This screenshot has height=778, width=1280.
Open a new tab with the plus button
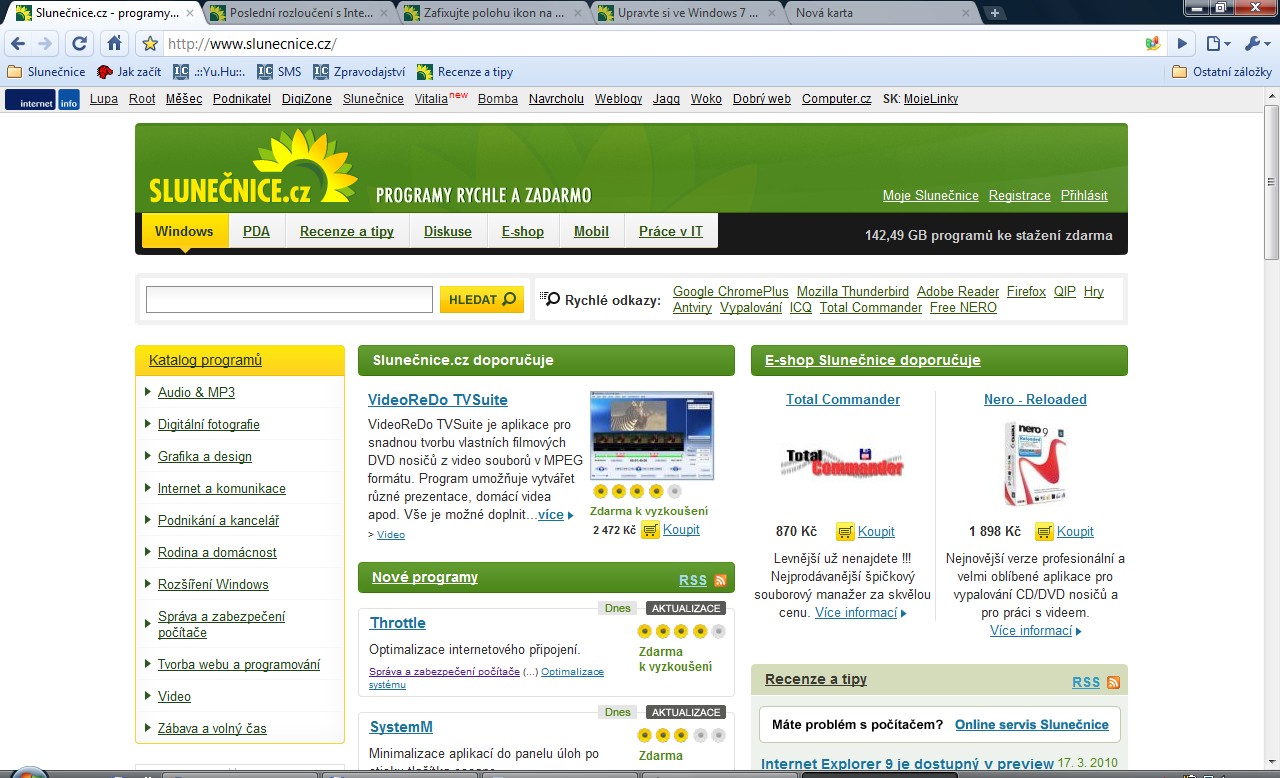pos(994,13)
